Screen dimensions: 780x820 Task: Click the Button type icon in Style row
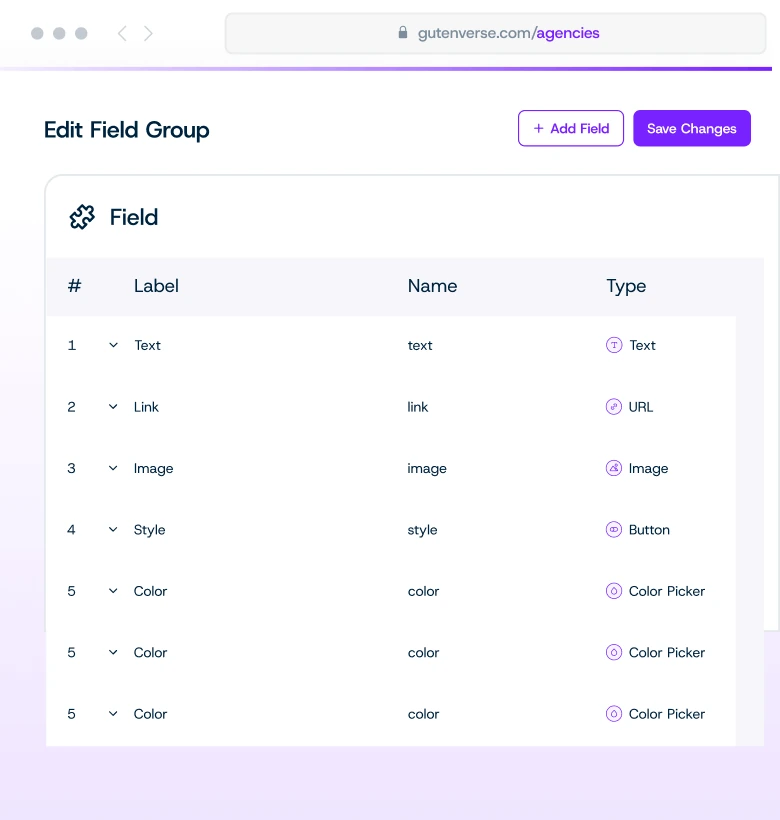(x=614, y=530)
